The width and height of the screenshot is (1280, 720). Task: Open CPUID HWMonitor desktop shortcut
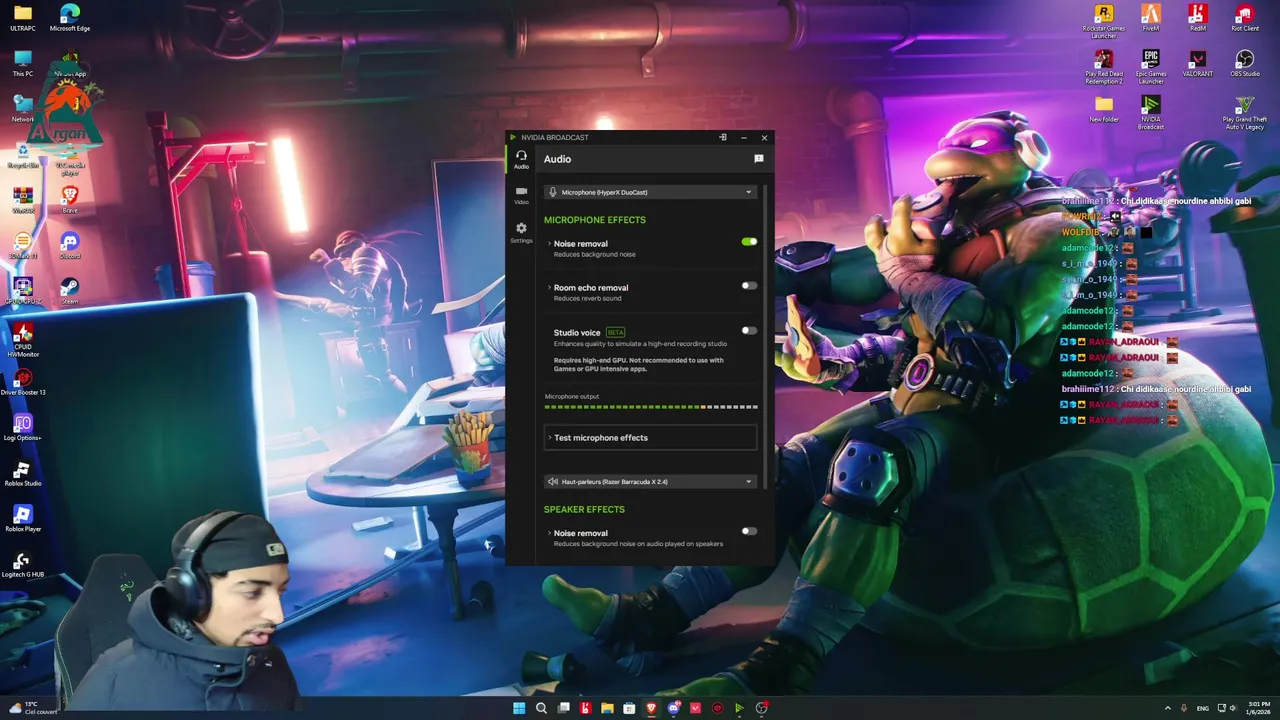22,340
